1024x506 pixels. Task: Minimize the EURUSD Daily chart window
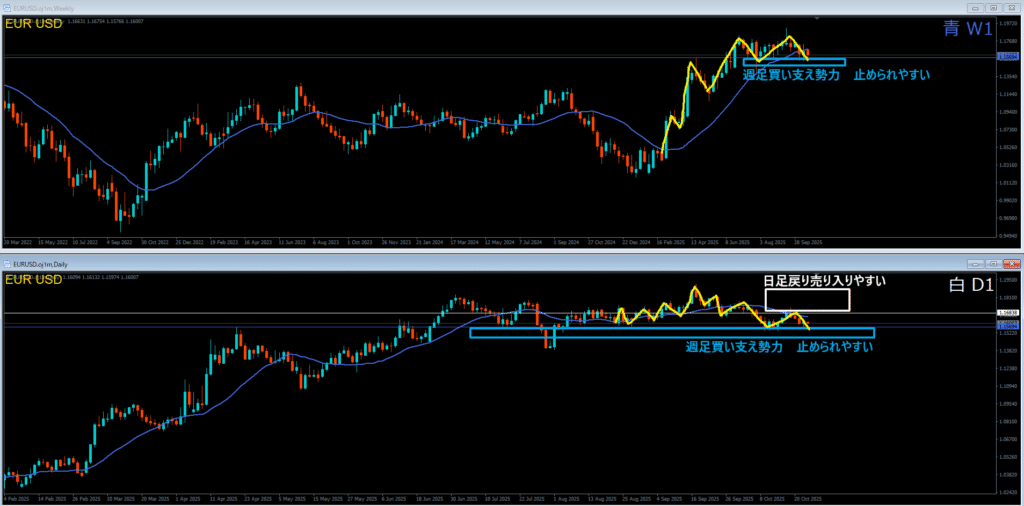(977, 263)
